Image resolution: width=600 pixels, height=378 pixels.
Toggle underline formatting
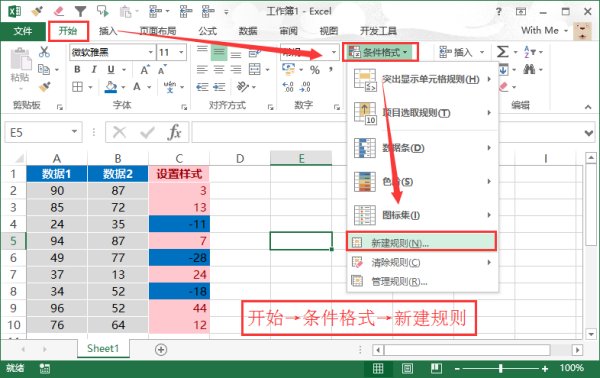point(111,69)
